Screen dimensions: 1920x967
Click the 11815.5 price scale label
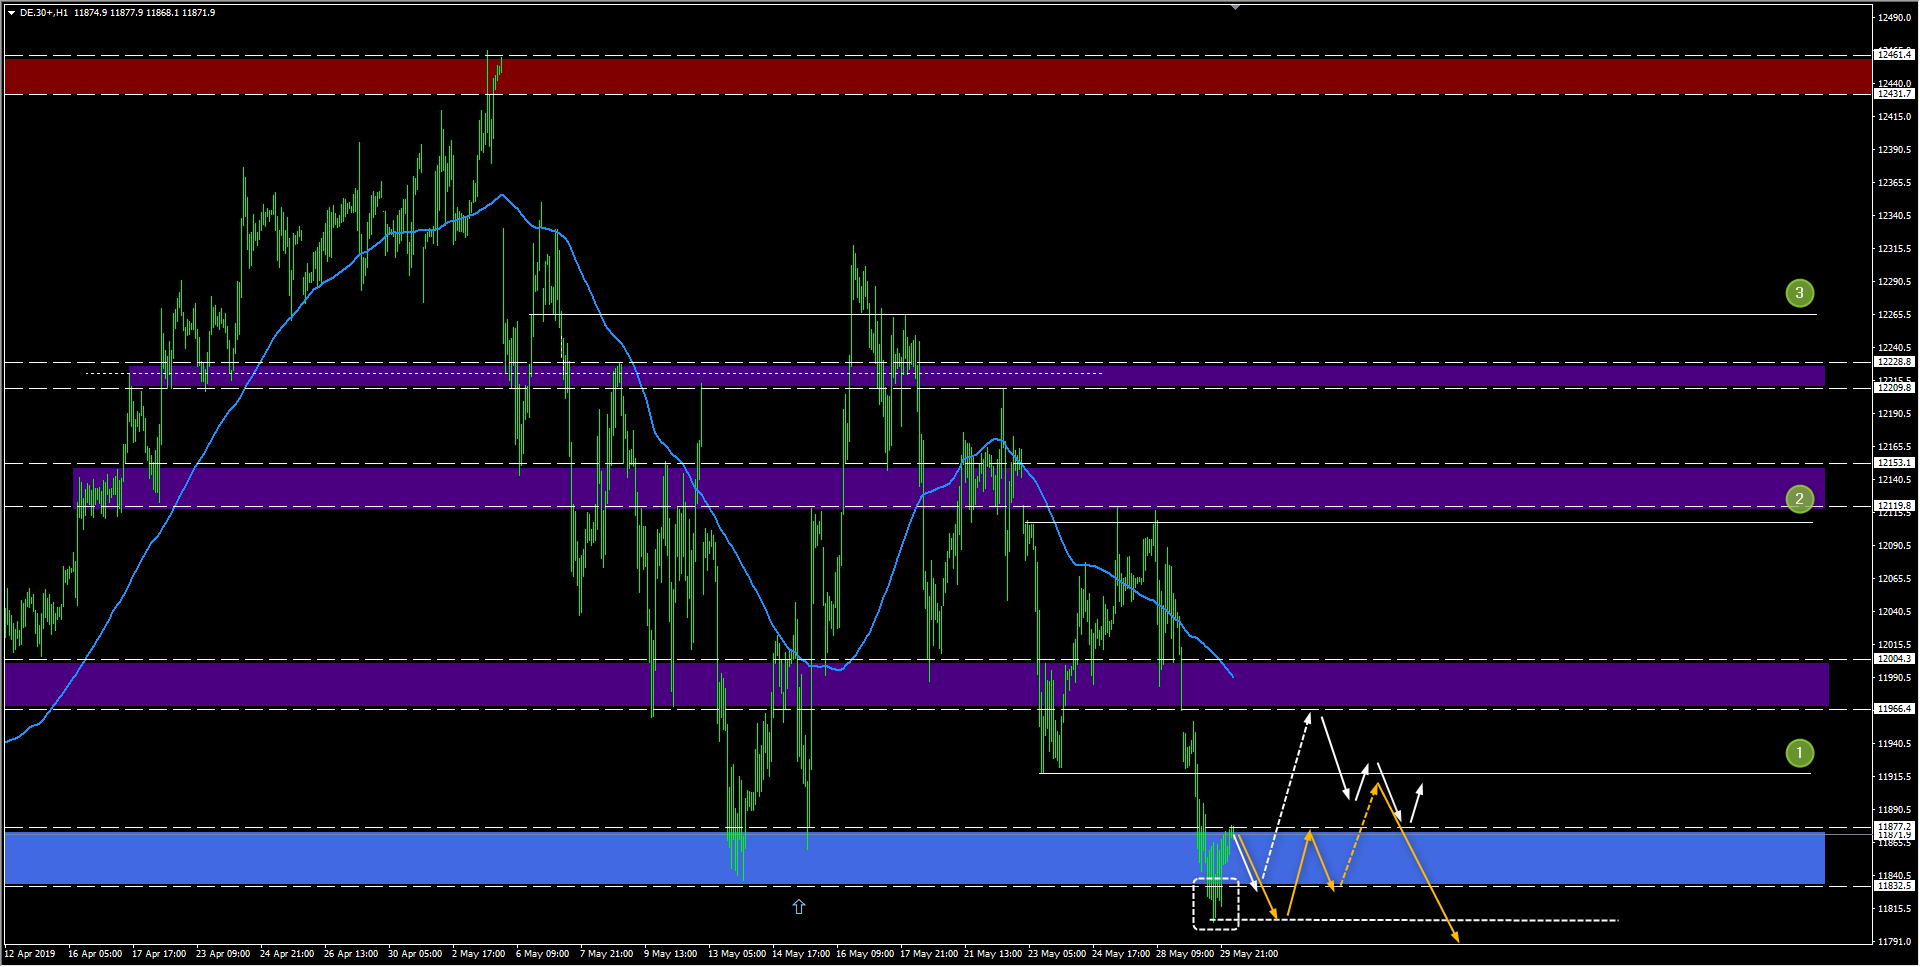1894,909
